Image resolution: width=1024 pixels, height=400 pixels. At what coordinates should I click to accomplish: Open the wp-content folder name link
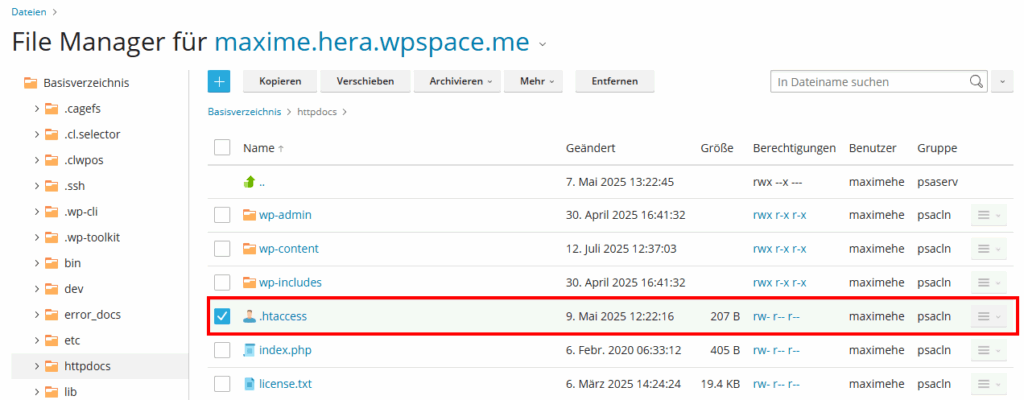pyautogui.click(x=289, y=248)
